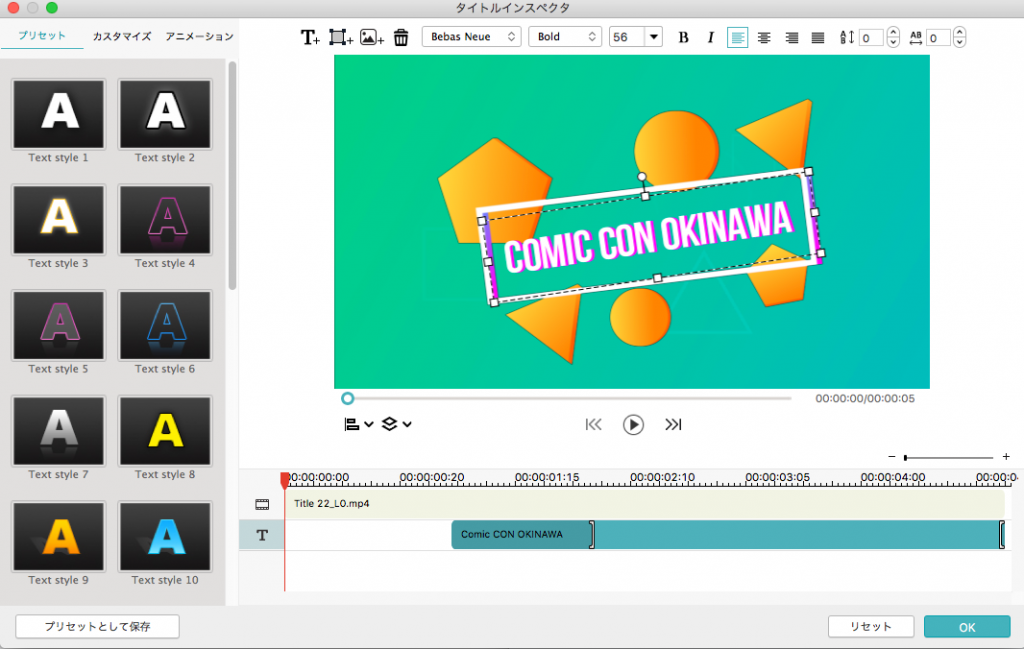Image resolution: width=1024 pixels, height=649 pixels.
Task: Select the Text style 8 preset thumbnail
Action: (x=165, y=431)
